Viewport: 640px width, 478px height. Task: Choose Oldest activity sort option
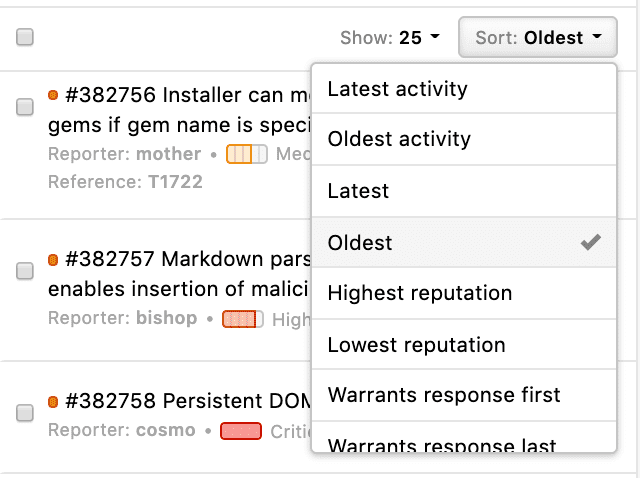(x=399, y=140)
